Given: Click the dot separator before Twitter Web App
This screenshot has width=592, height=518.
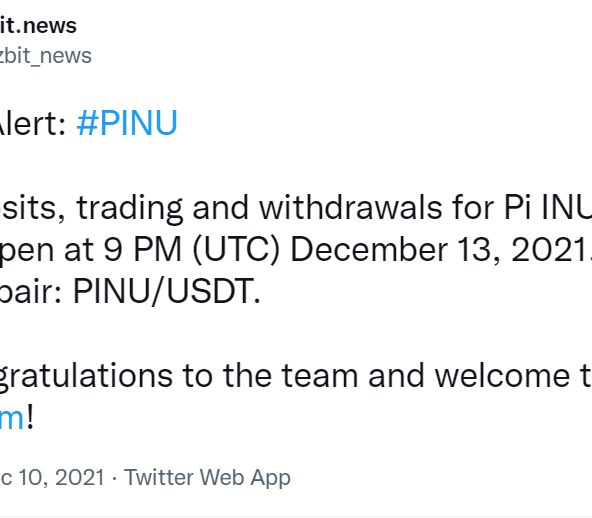Looking at the screenshot, I should coord(114,478).
